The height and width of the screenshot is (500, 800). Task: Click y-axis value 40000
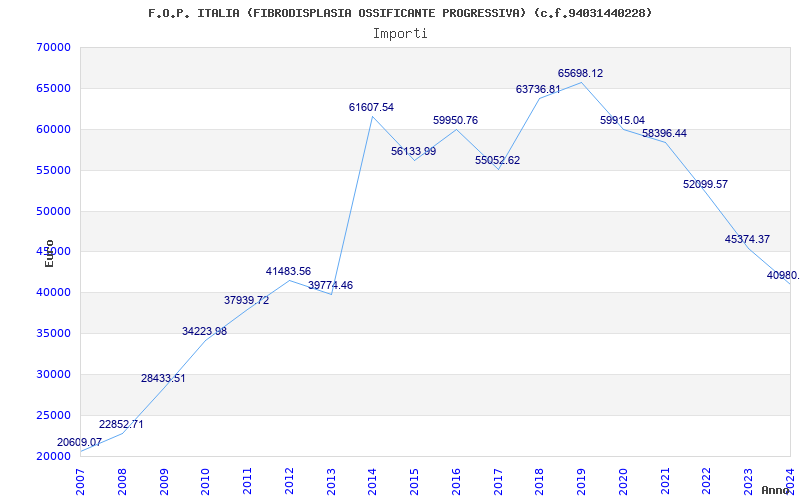click(x=53, y=292)
